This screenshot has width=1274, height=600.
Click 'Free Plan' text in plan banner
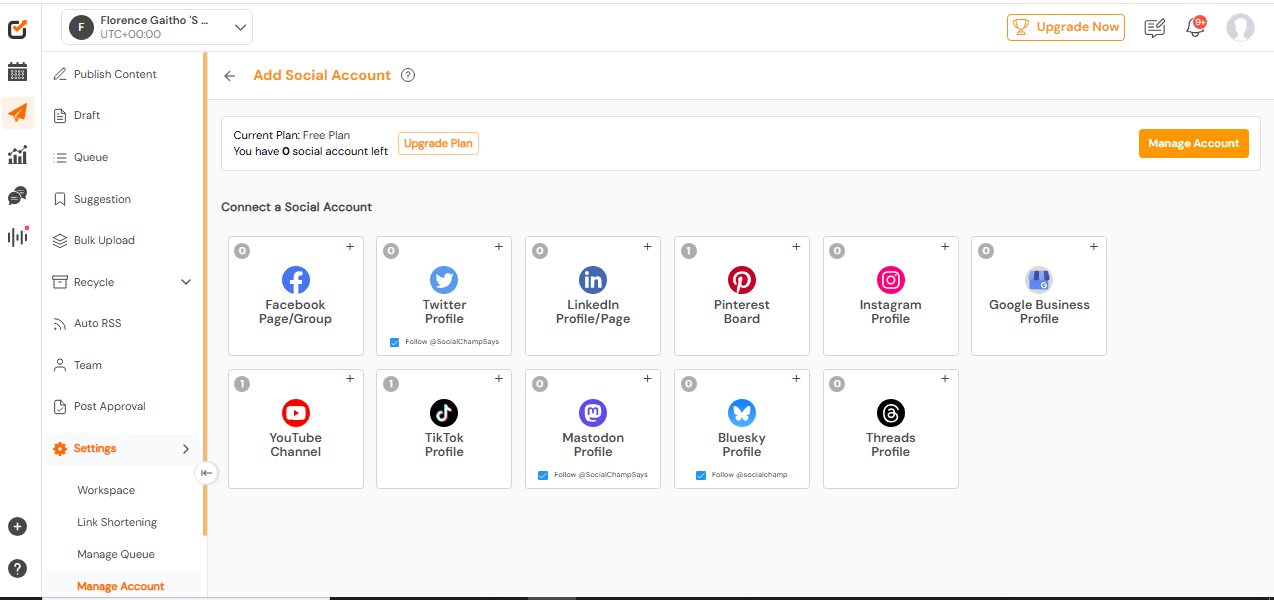coord(326,135)
